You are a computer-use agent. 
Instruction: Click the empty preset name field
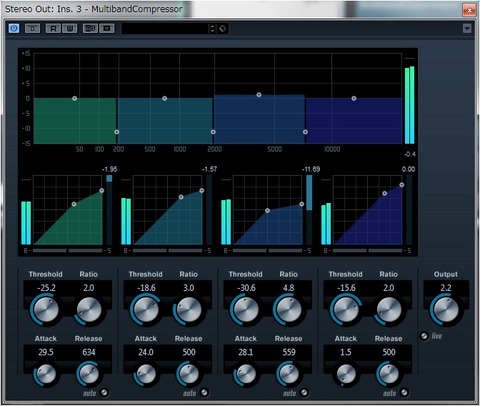click(x=165, y=29)
